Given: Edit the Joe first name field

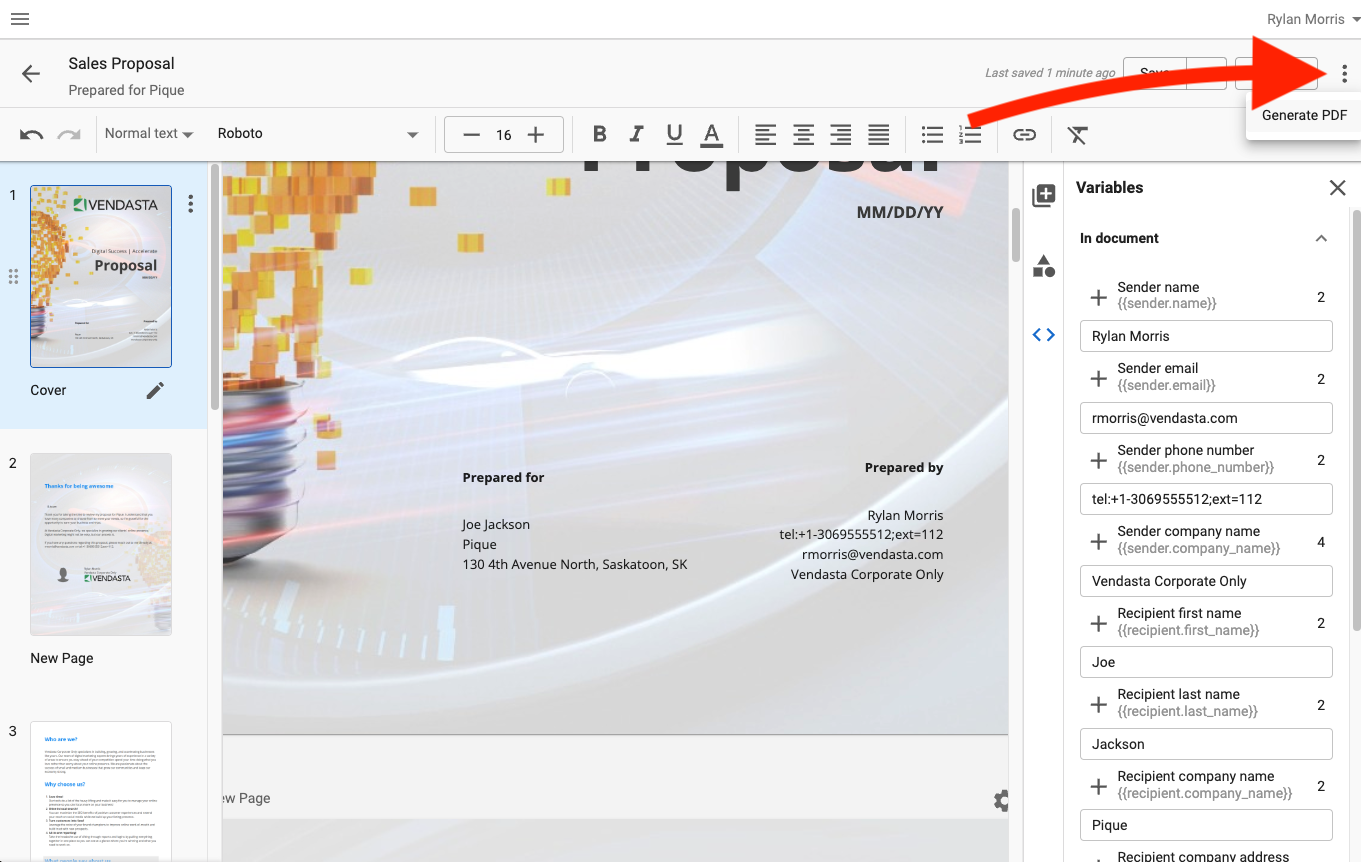Looking at the screenshot, I should pyautogui.click(x=1206, y=662).
